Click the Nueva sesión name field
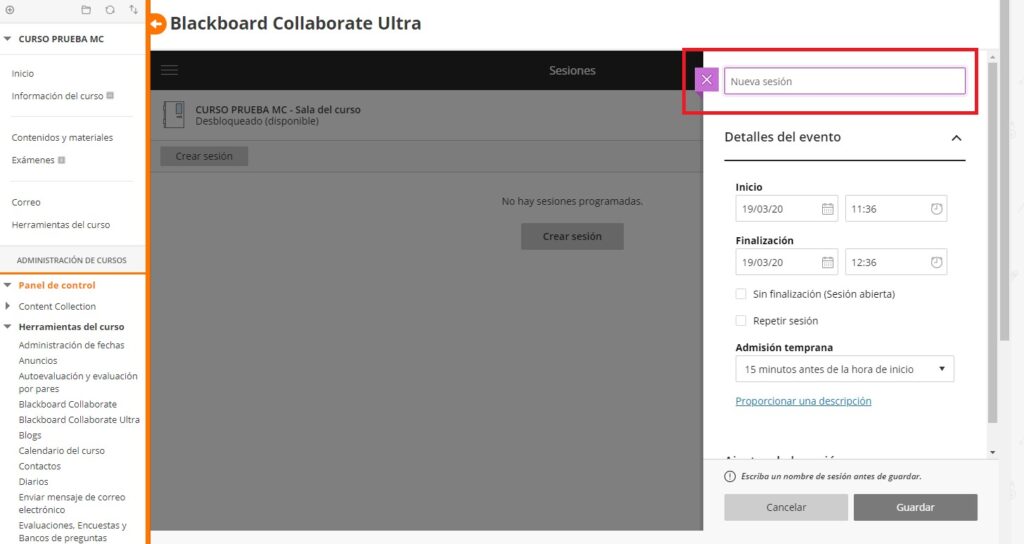1024x544 pixels. [844, 81]
